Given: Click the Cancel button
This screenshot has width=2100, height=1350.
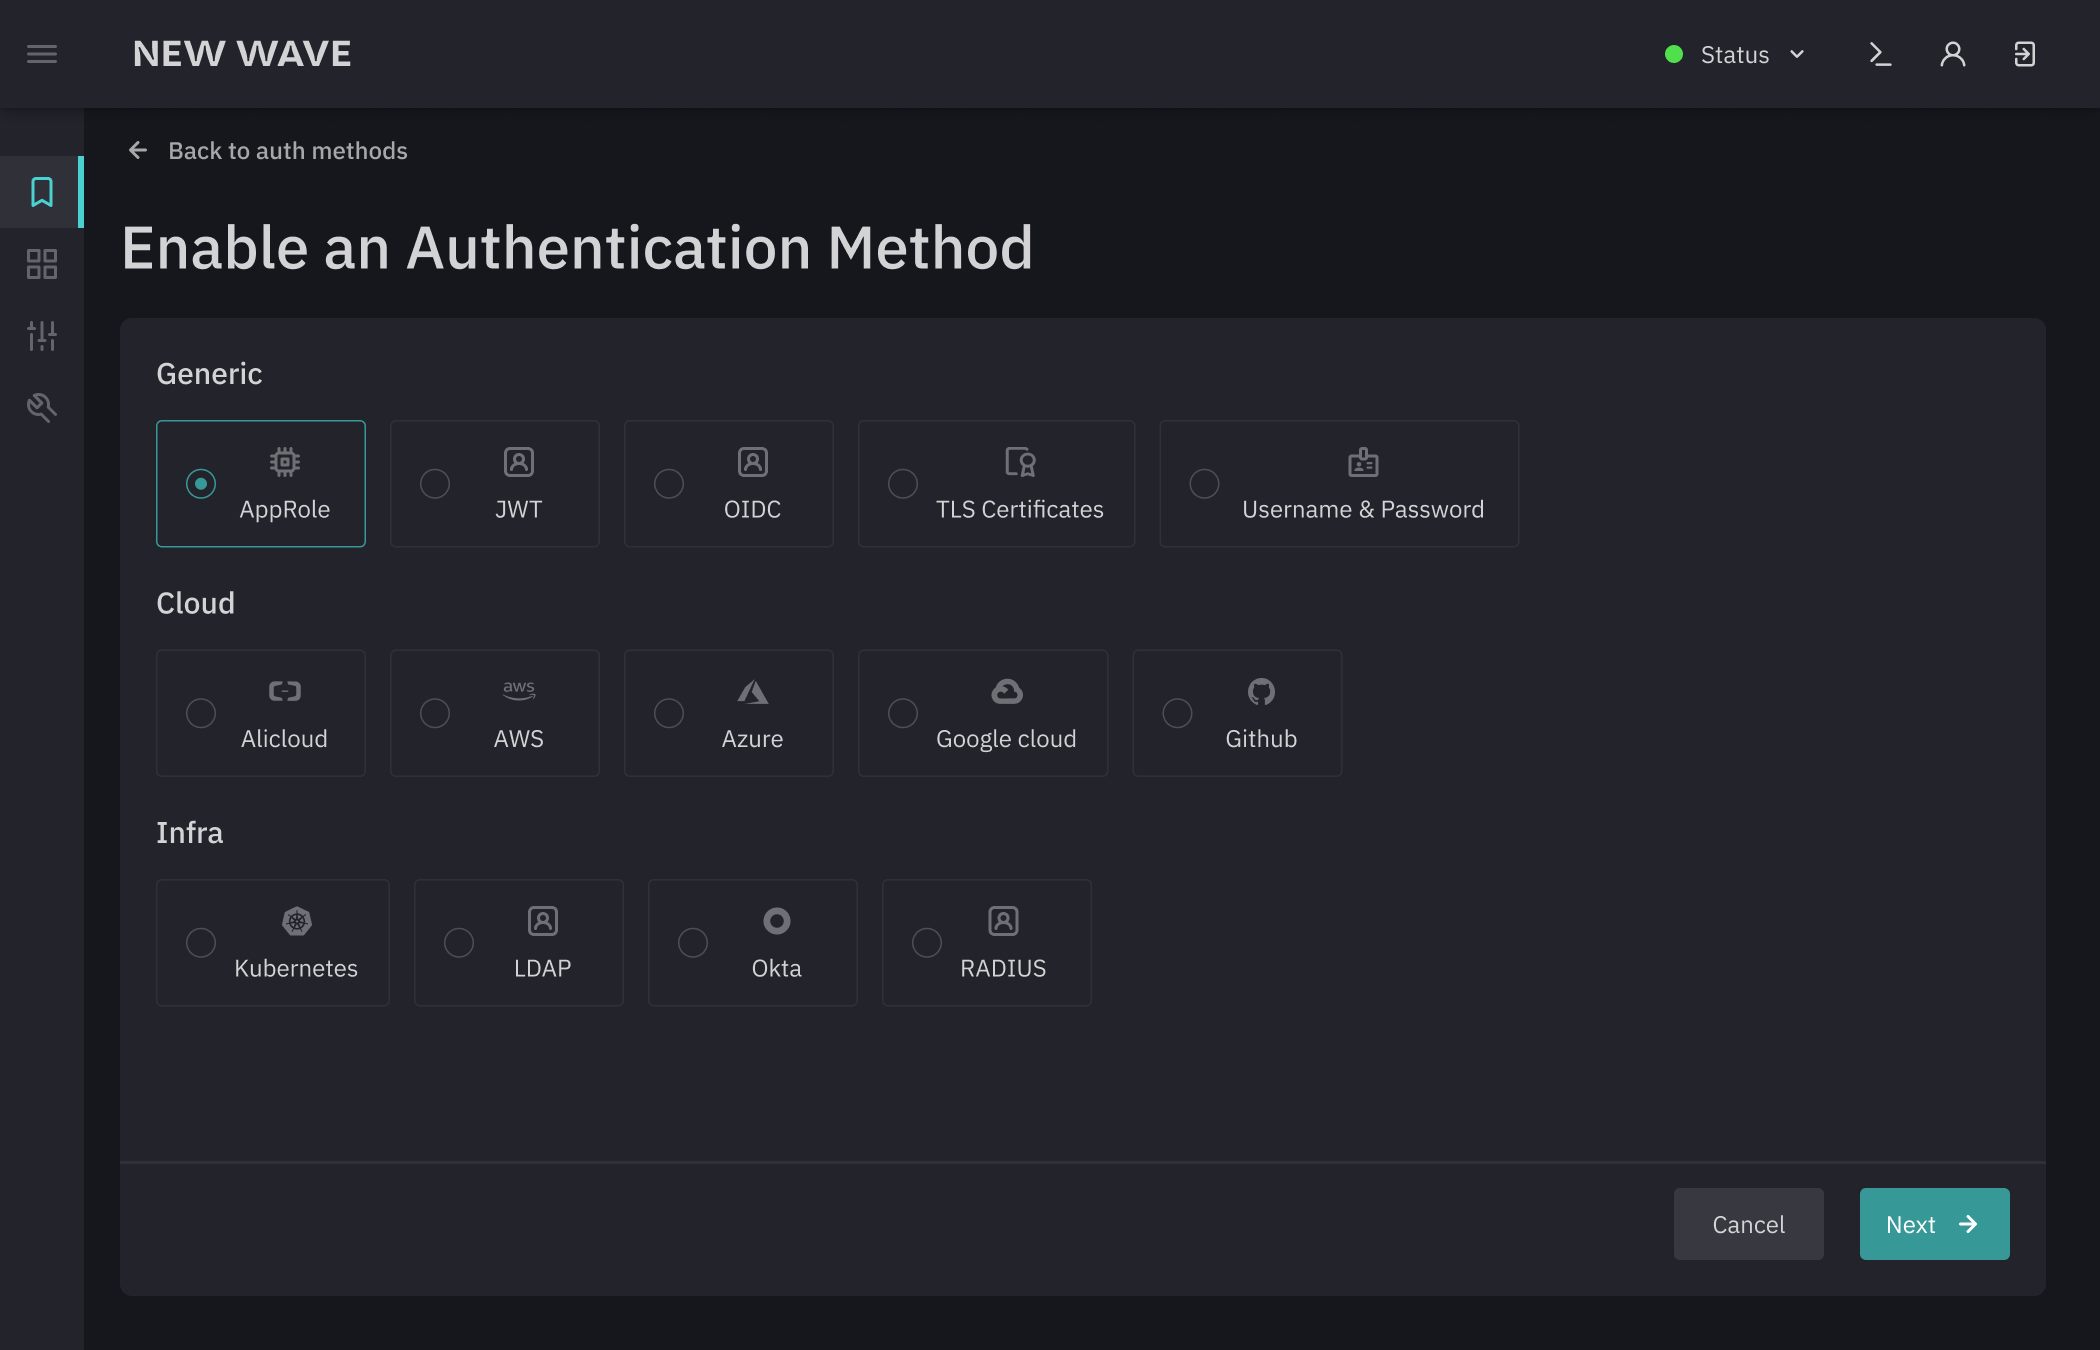Looking at the screenshot, I should coord(1748,1224).
